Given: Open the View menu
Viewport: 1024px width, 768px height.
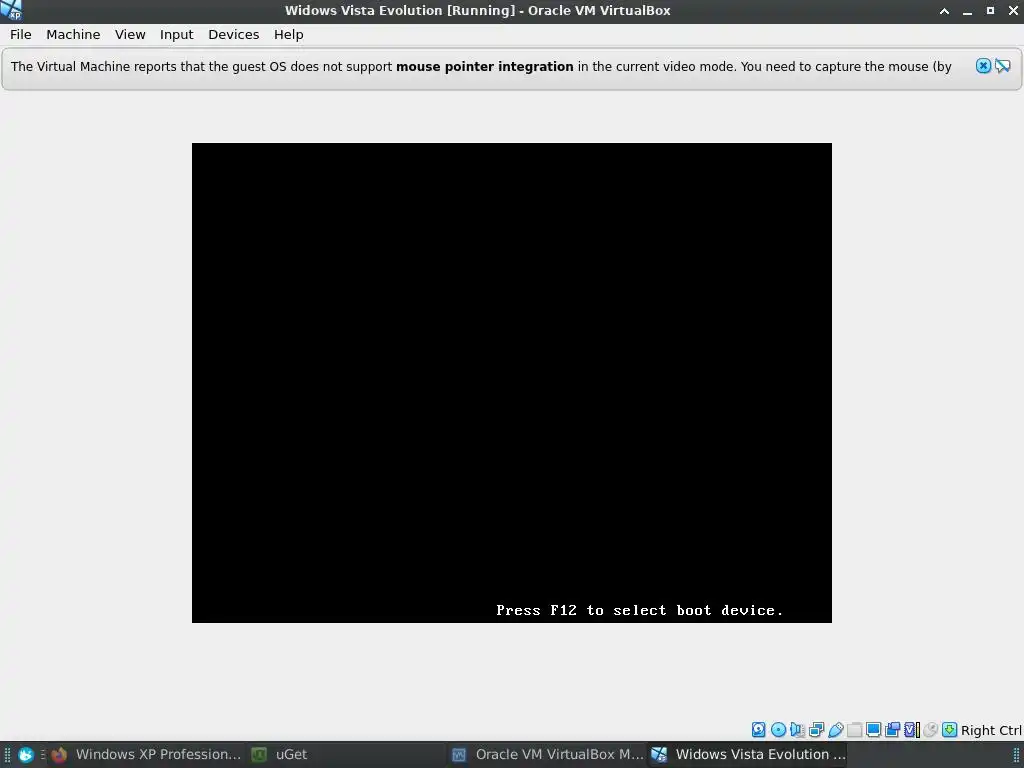Looking at the screenshot, I should coord(130,35).
